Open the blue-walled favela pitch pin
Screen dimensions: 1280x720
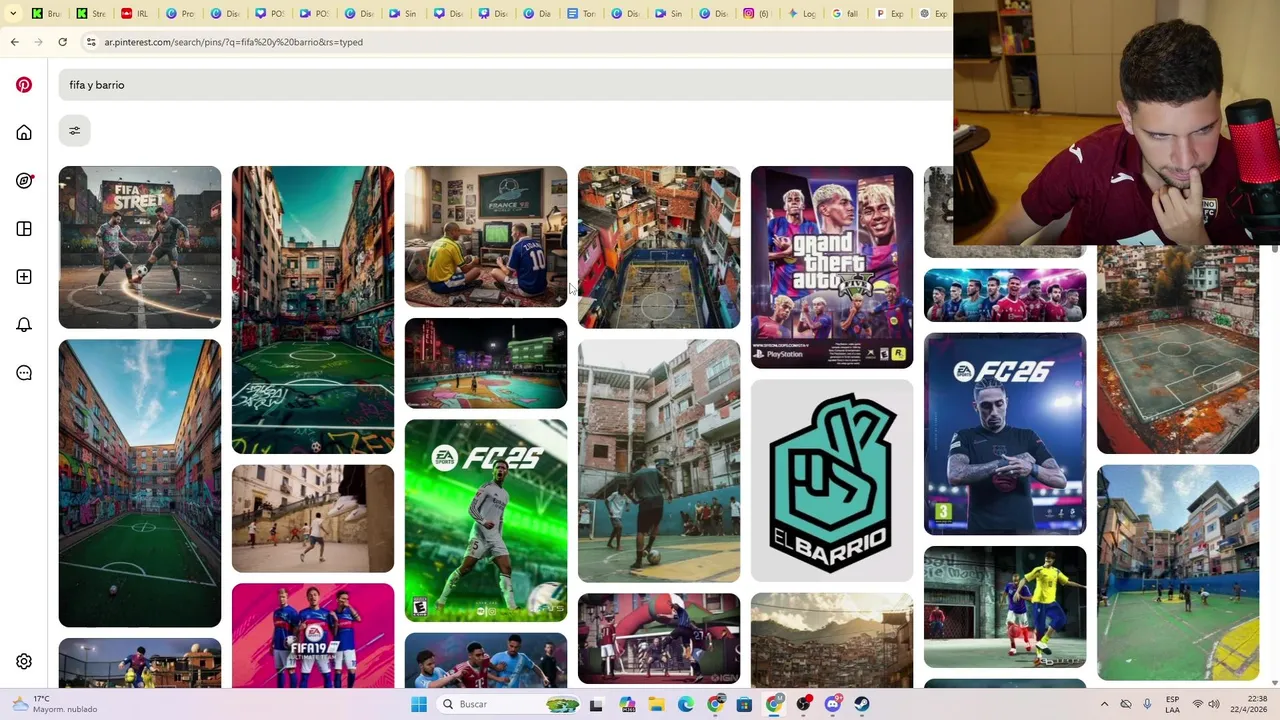point(1178,573)
